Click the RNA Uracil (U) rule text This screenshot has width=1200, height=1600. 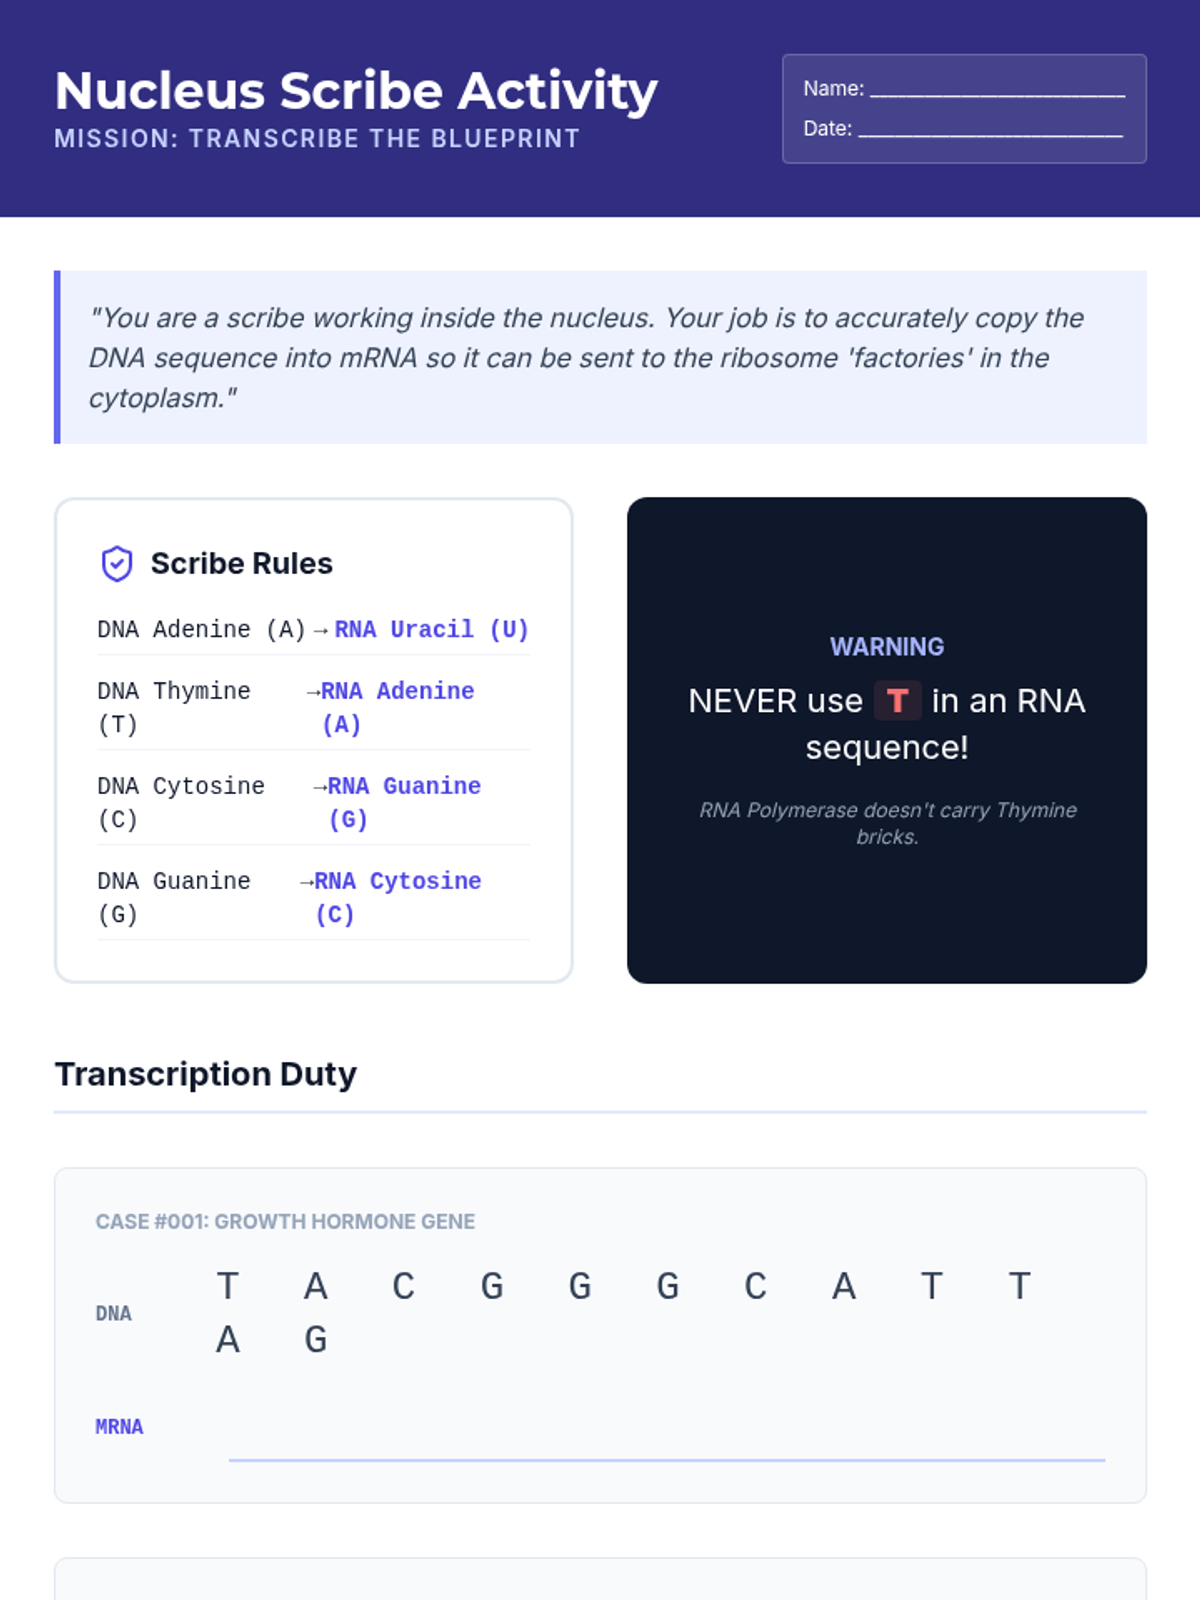431,630
